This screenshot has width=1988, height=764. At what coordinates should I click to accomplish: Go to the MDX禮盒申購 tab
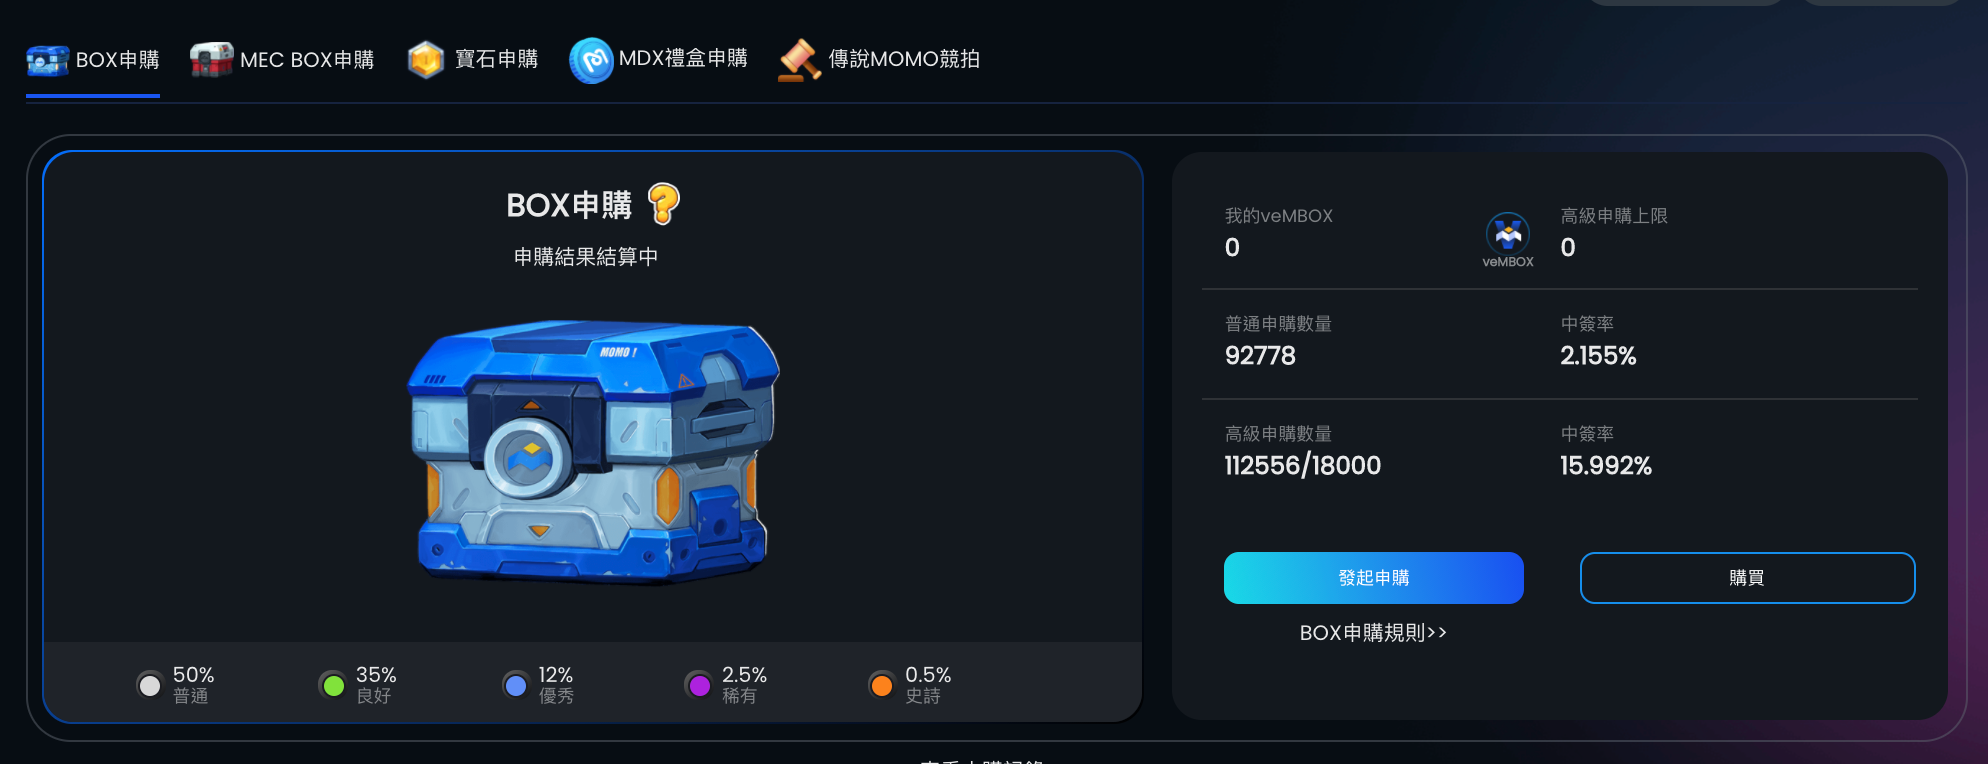pos(683,59)
